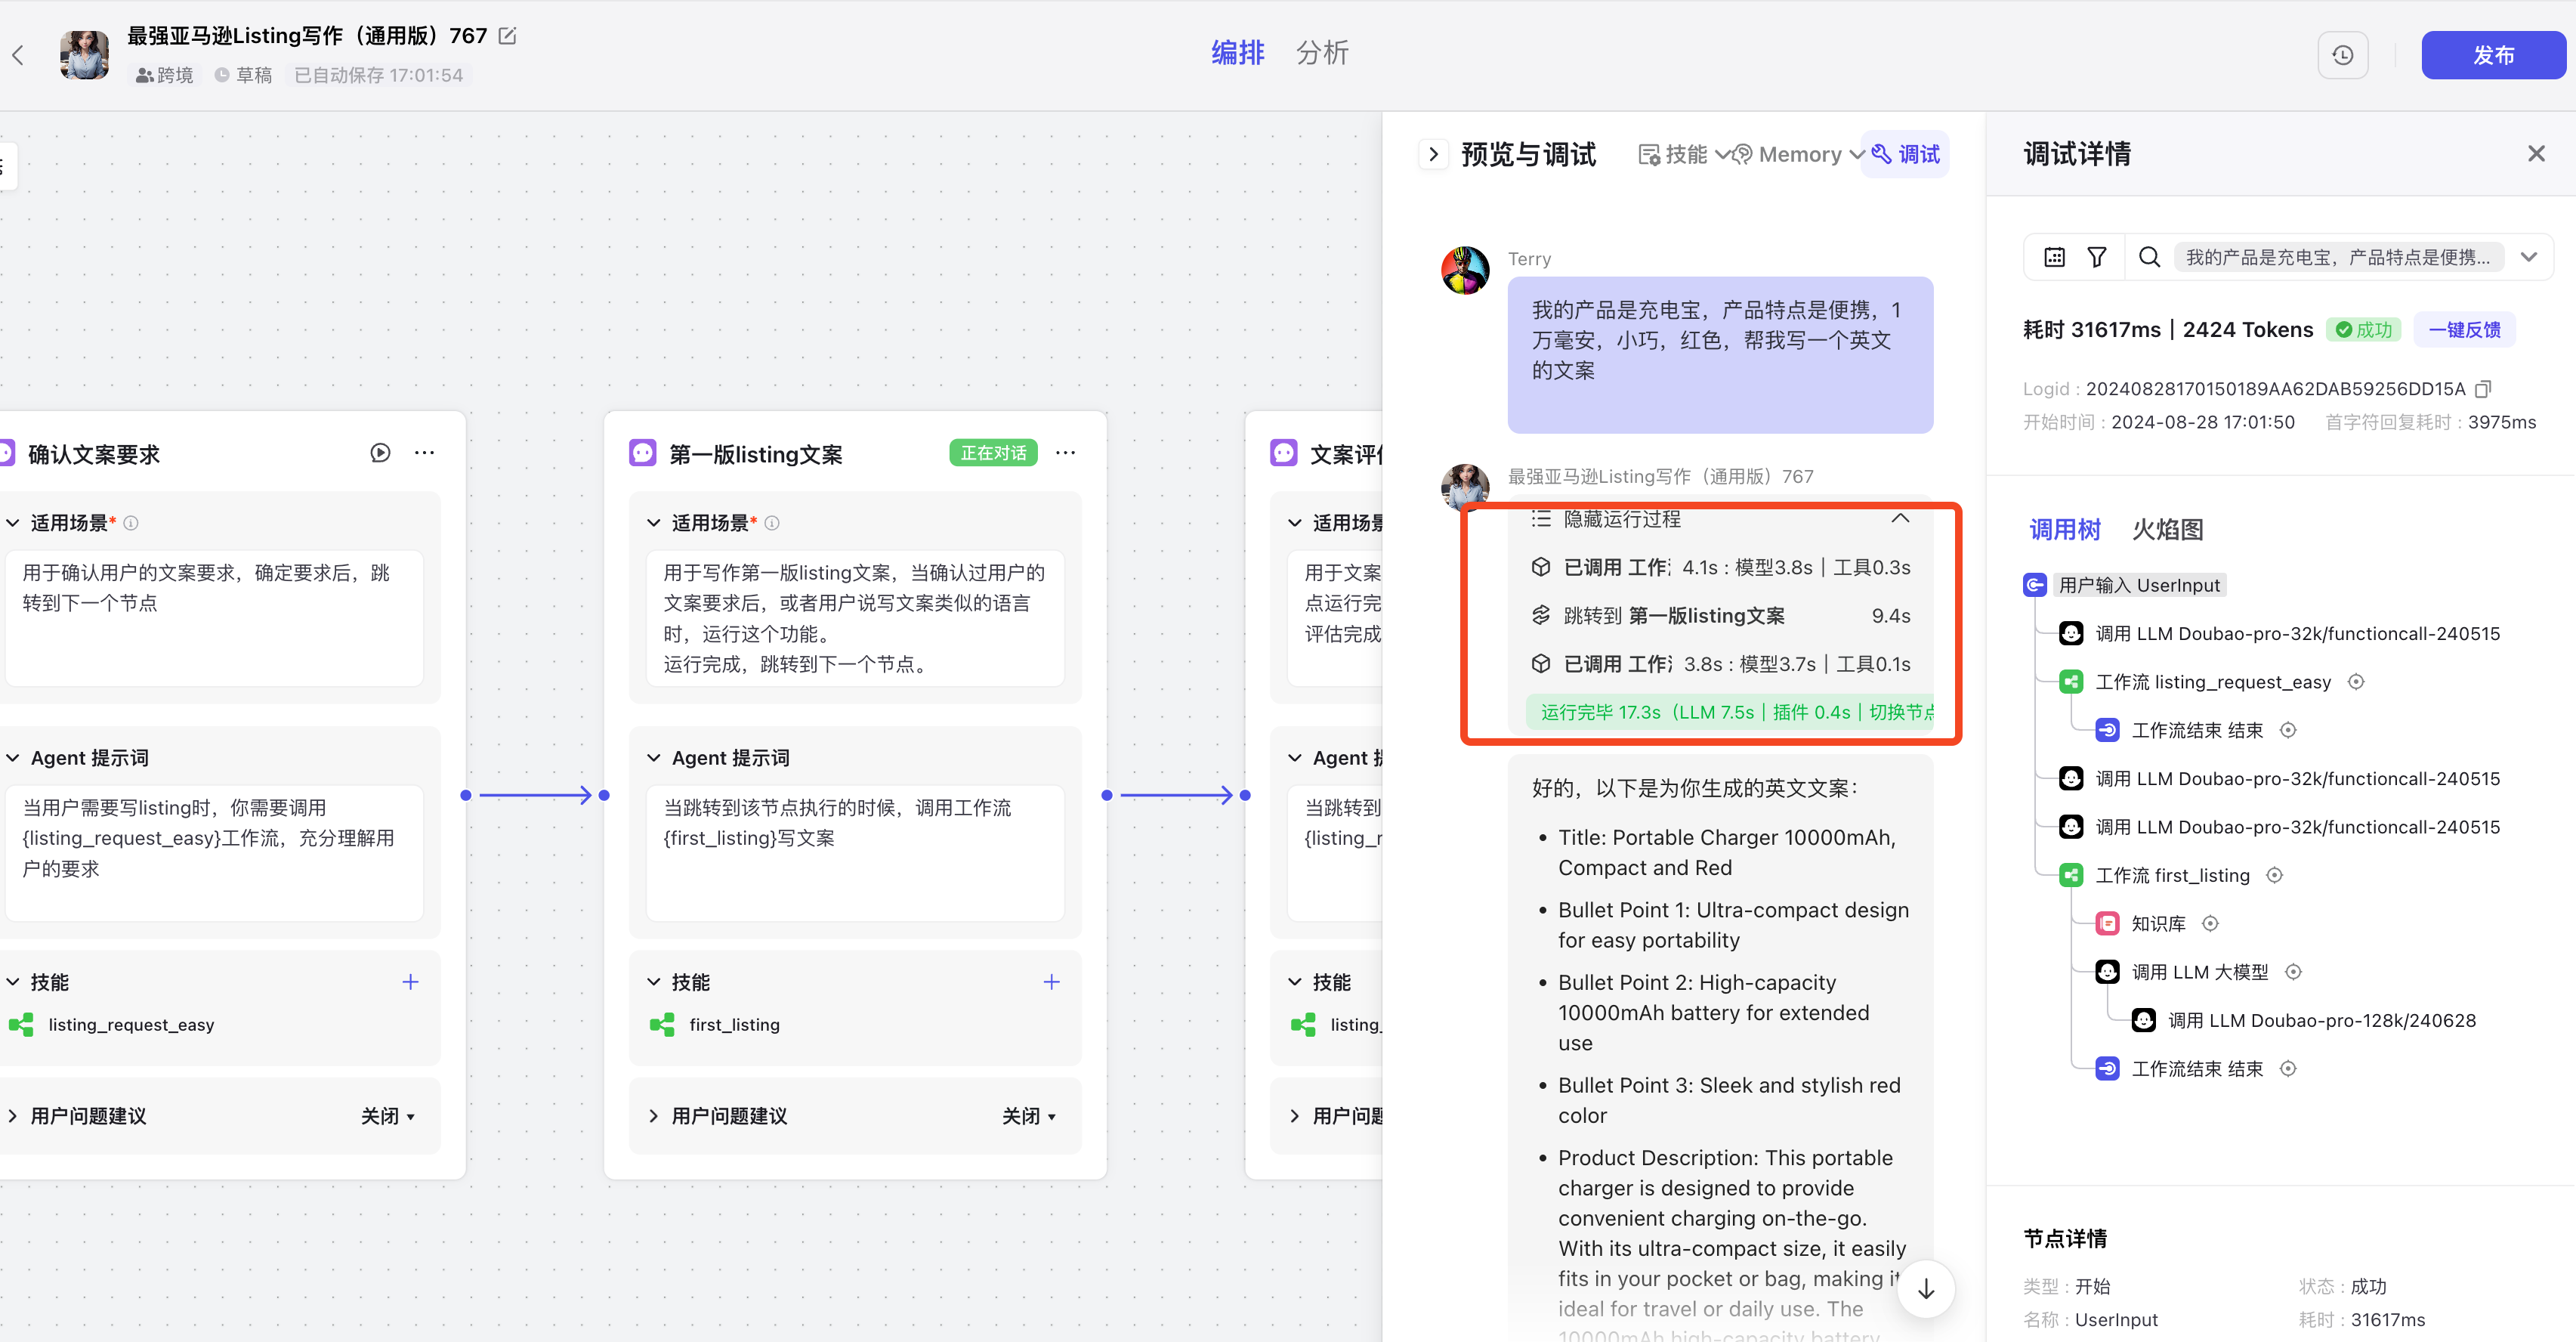
Task: Edit Agent 提示词 text in 第一版listing文案
Action: [x=855, y=853]
